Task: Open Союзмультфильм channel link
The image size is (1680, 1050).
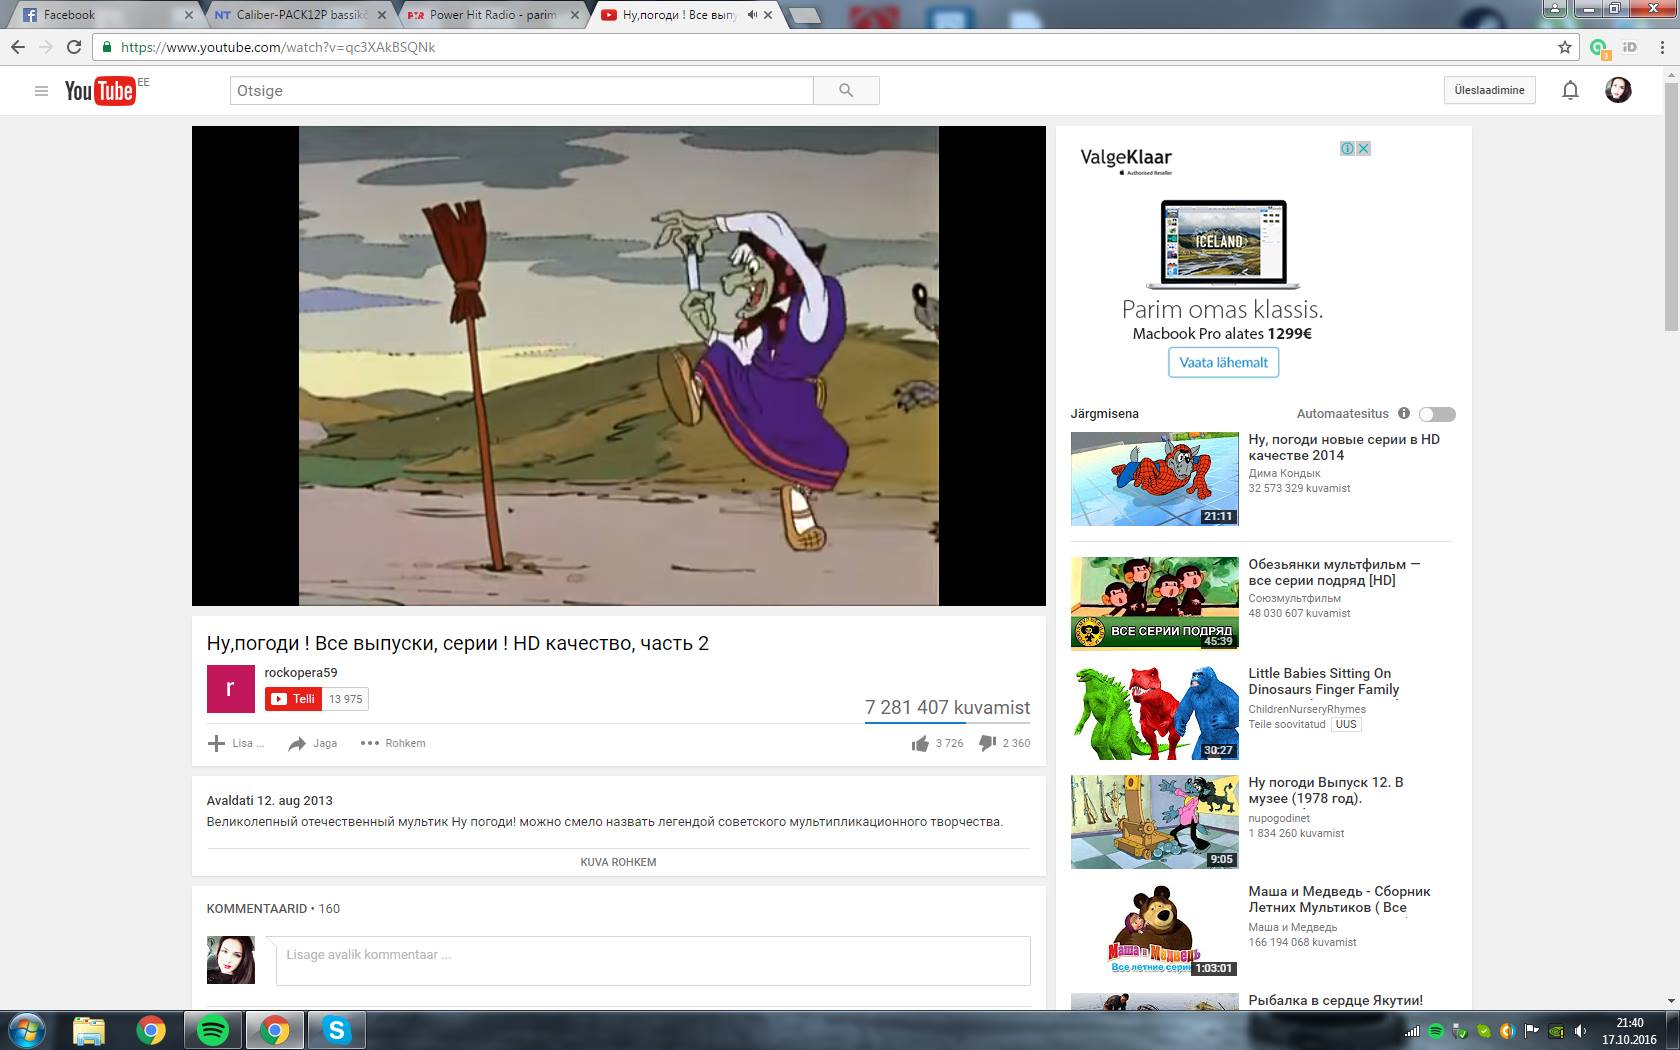Action: pyautogui.click(x=1294, y=598)
